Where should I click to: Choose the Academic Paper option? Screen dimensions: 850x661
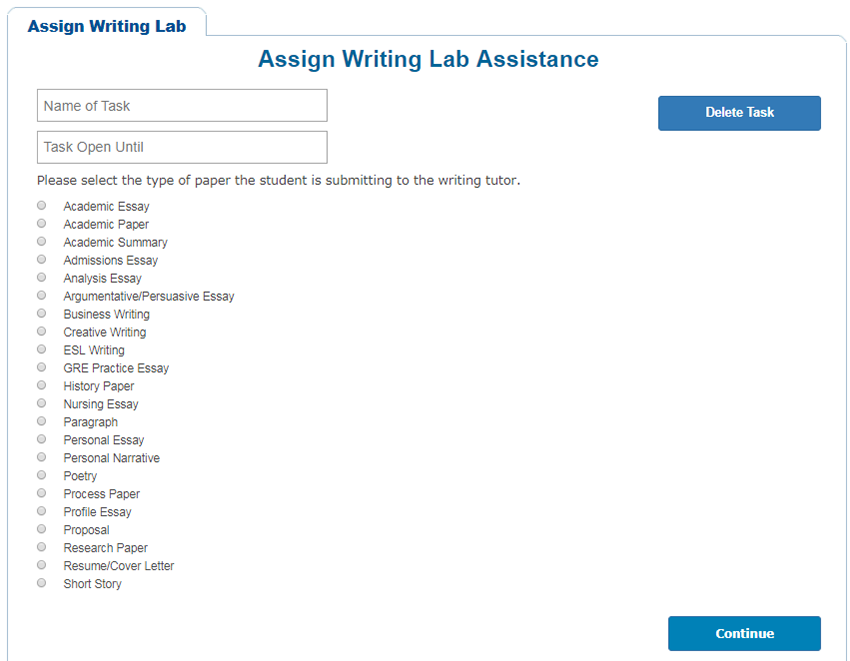[41, 223]
